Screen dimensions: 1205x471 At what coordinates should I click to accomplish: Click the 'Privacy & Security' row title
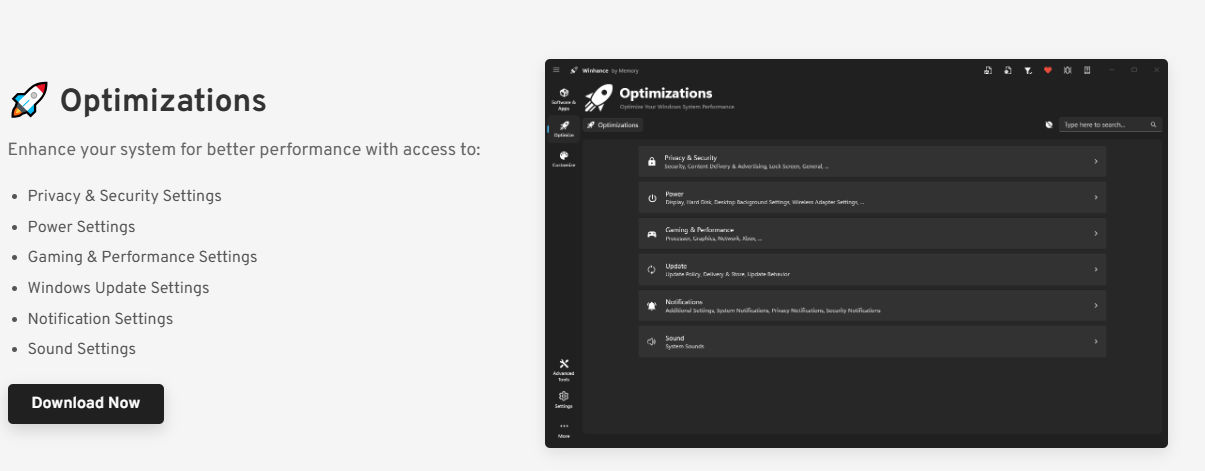[x=691, y=158]
